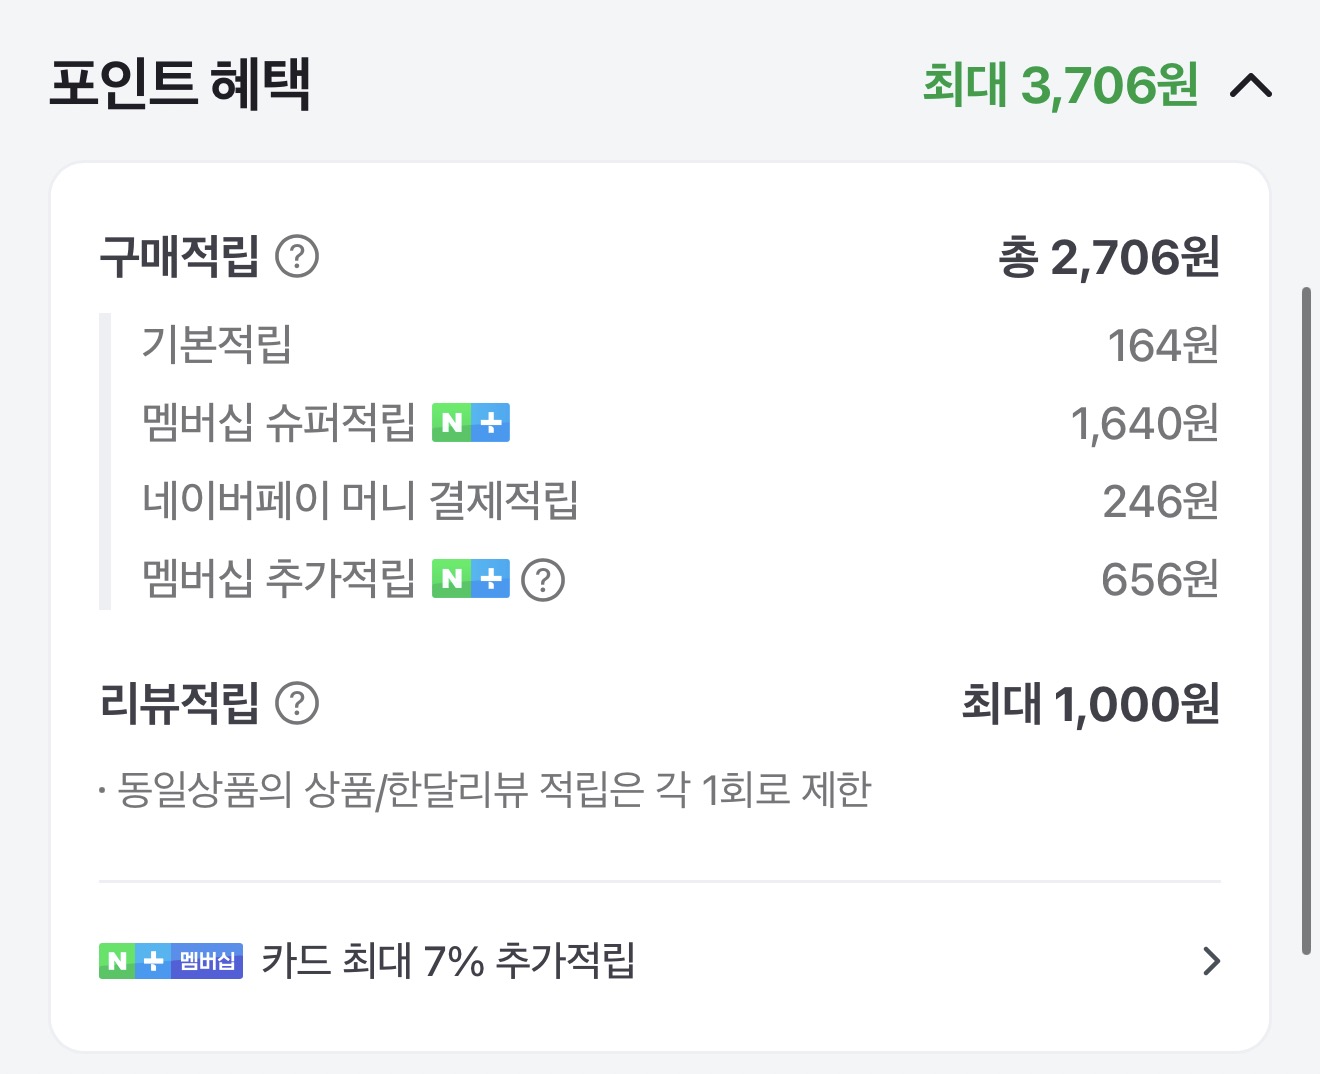Click the 1,640원 amount value
The height and width of the screenshot is (1074, 1320).
(x=1144, y=424)
